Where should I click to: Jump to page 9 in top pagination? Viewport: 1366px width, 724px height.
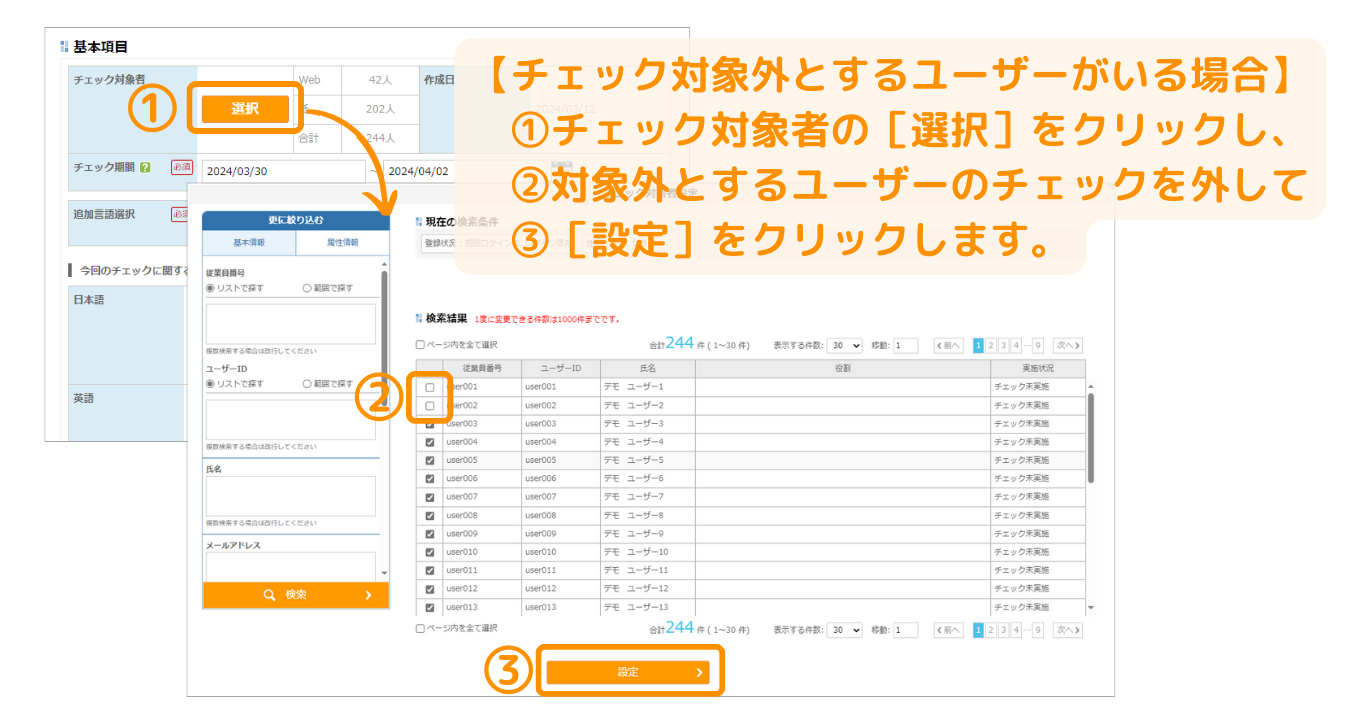1037,346
